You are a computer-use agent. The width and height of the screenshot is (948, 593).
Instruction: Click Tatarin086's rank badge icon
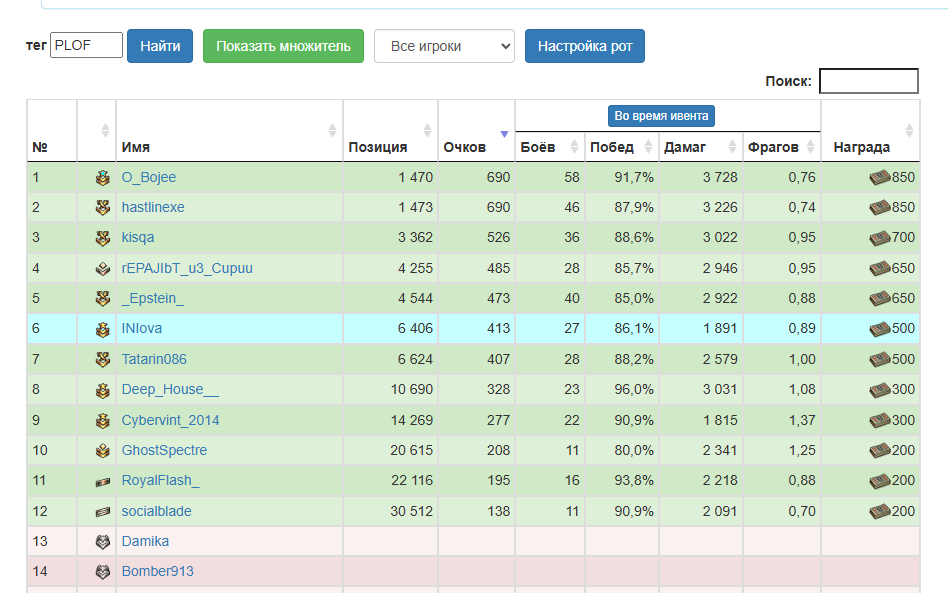[103, 360]
